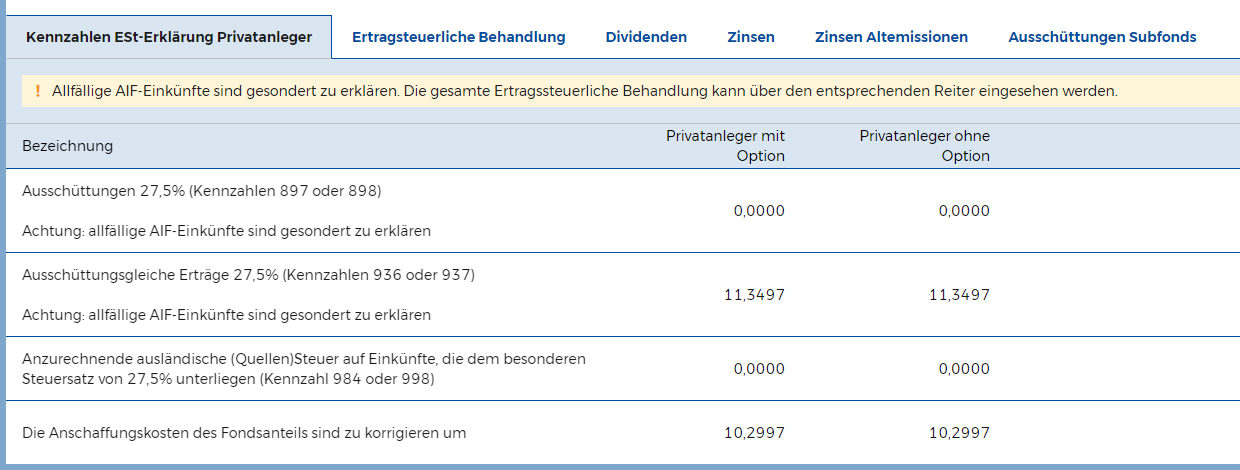Click the 11,3497 value under mit Option
The height and width of the screenshot is (470, 1240).
[754, 295]
